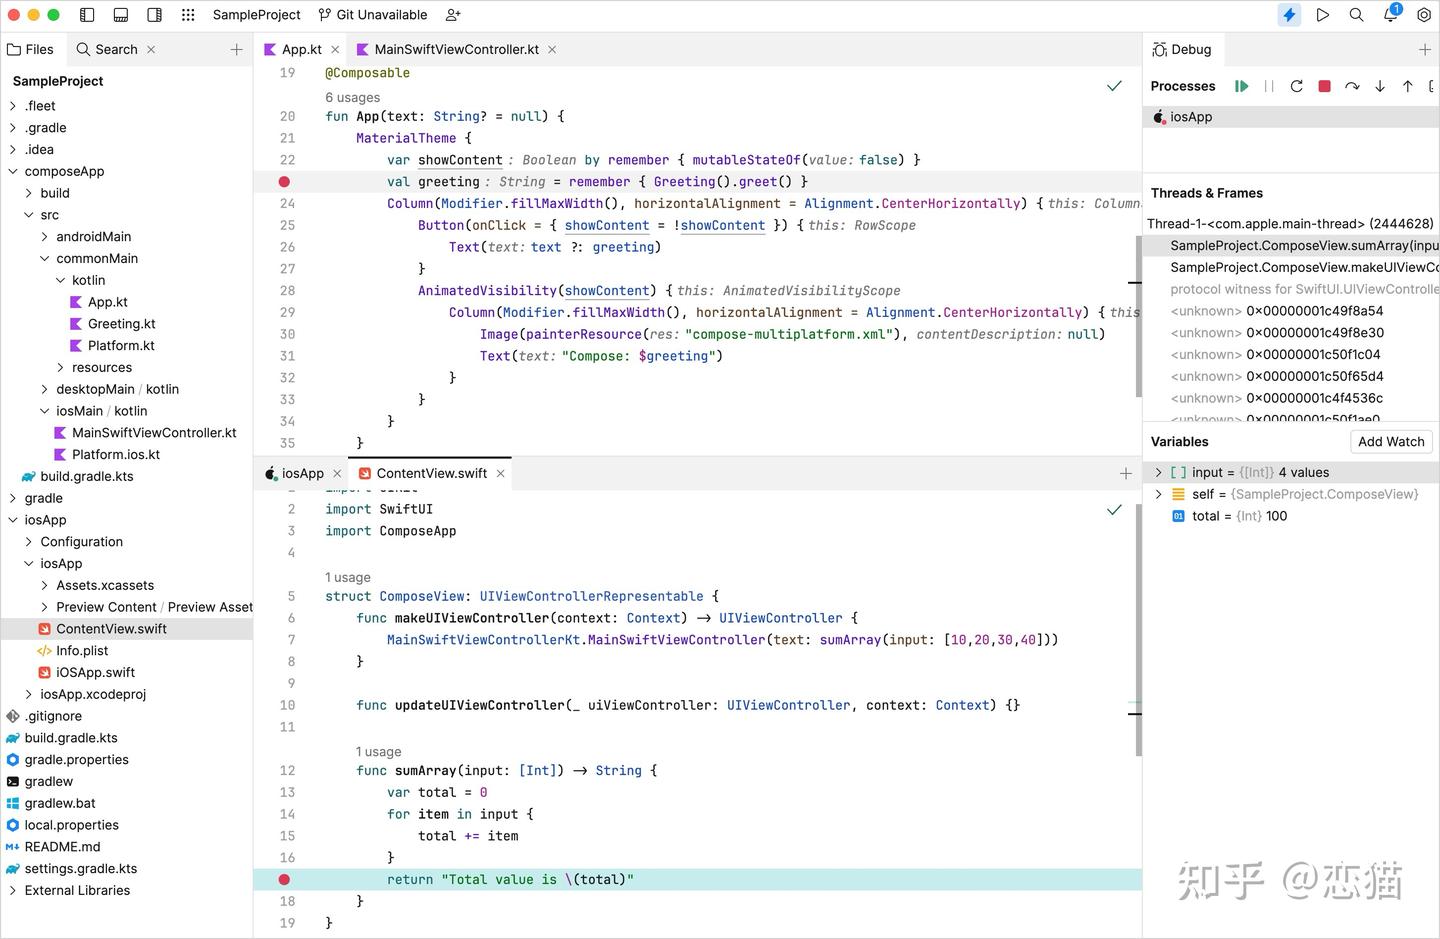Screen dimensions: 1440x939
Task: Expand the self variable entry
Action: coord(1158,494)
